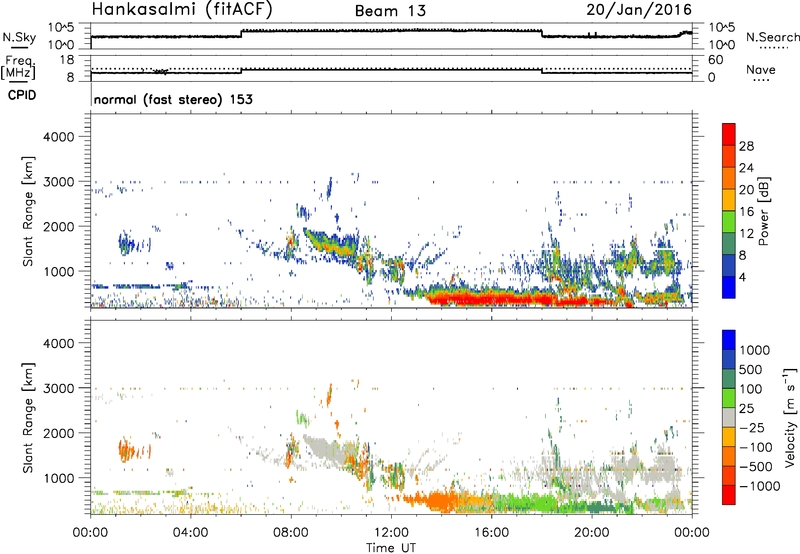
Task: Click the Beam 13 label
Action: pyautogui.click(x=390, y=11)
